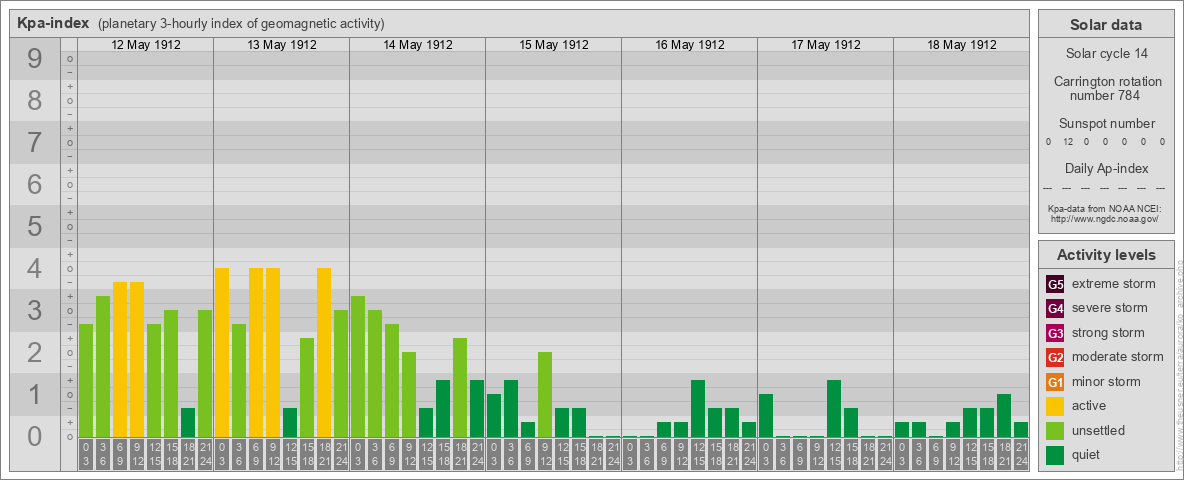This screenshot has width=1184, height=480.
Task: Click the moderate storm legend label
Action: pos(1118,356)
